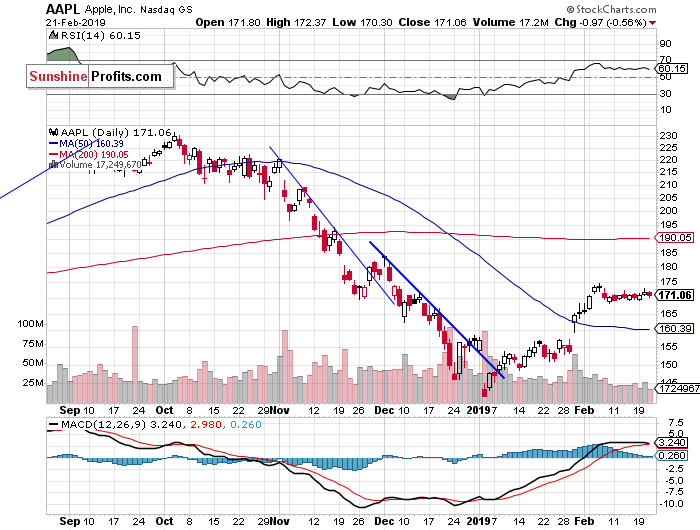Click the date '21-Feb-2019'

(x=75, y=22)
